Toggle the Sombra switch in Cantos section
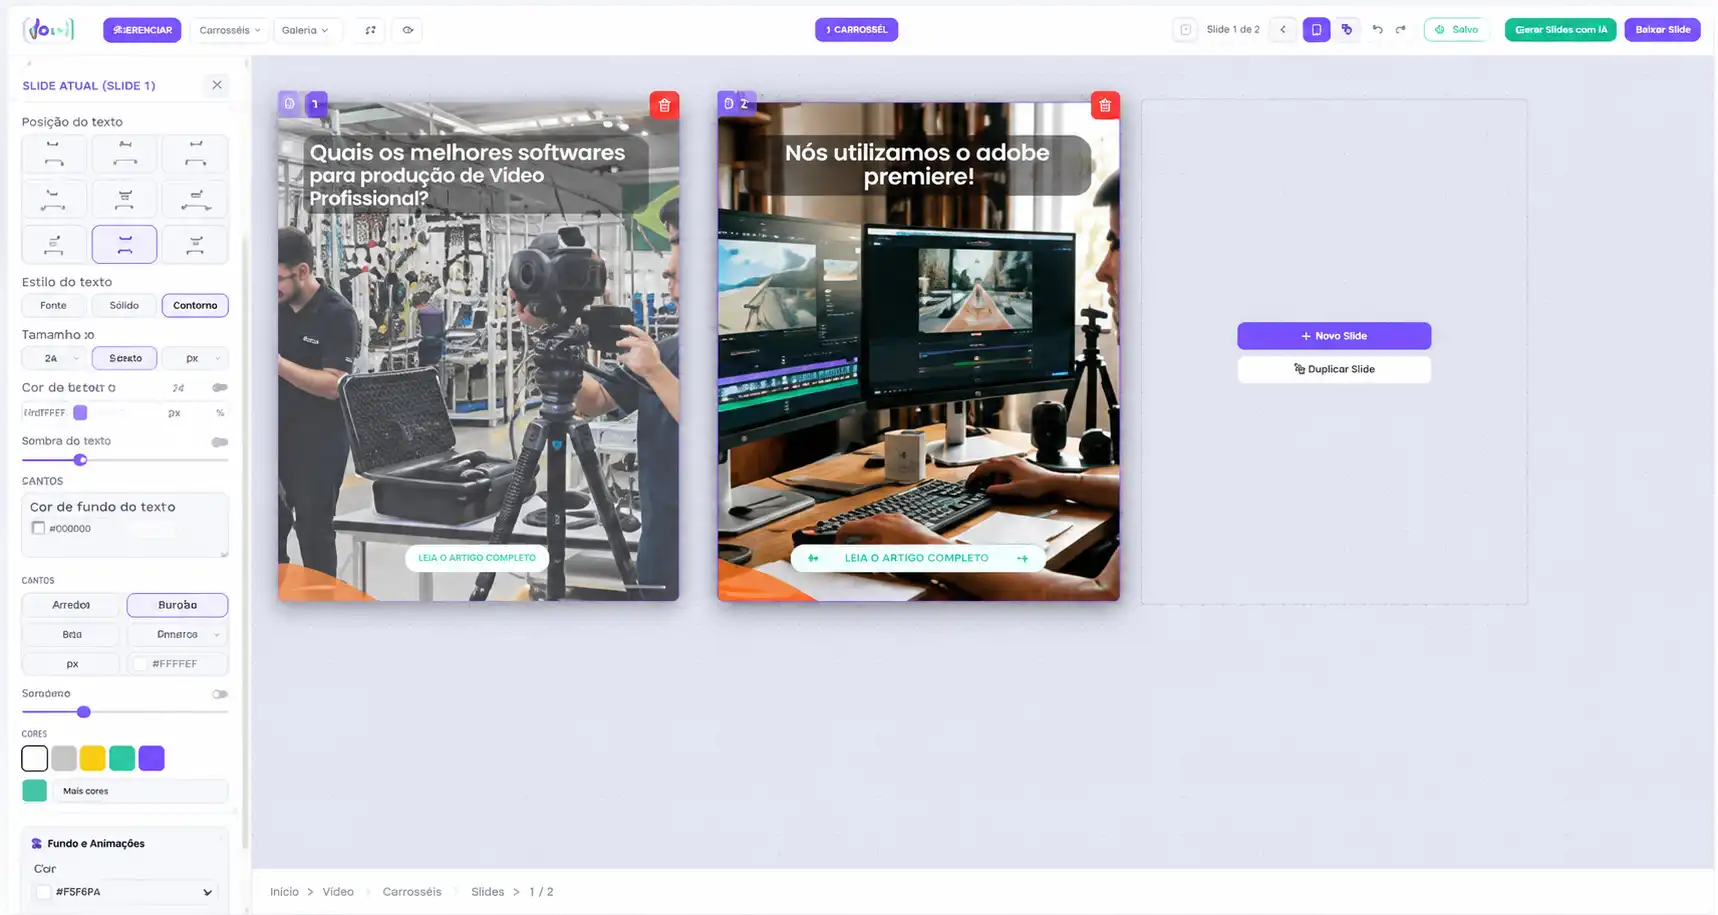The height and width of the screenshot is (915, 1718). [x=220, y=694]
